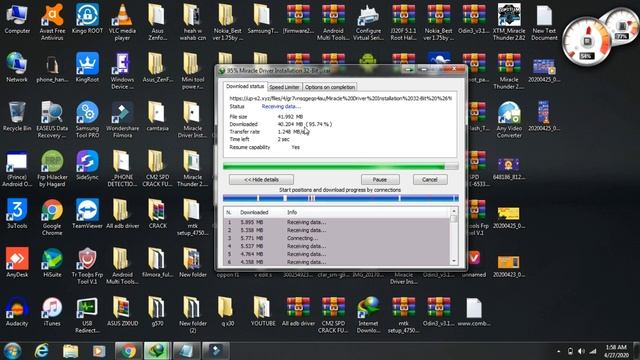Launch Google Chrome desktop shortcut
The height and width of the screenshot is (360, 640).
click(x=52, y=217)
